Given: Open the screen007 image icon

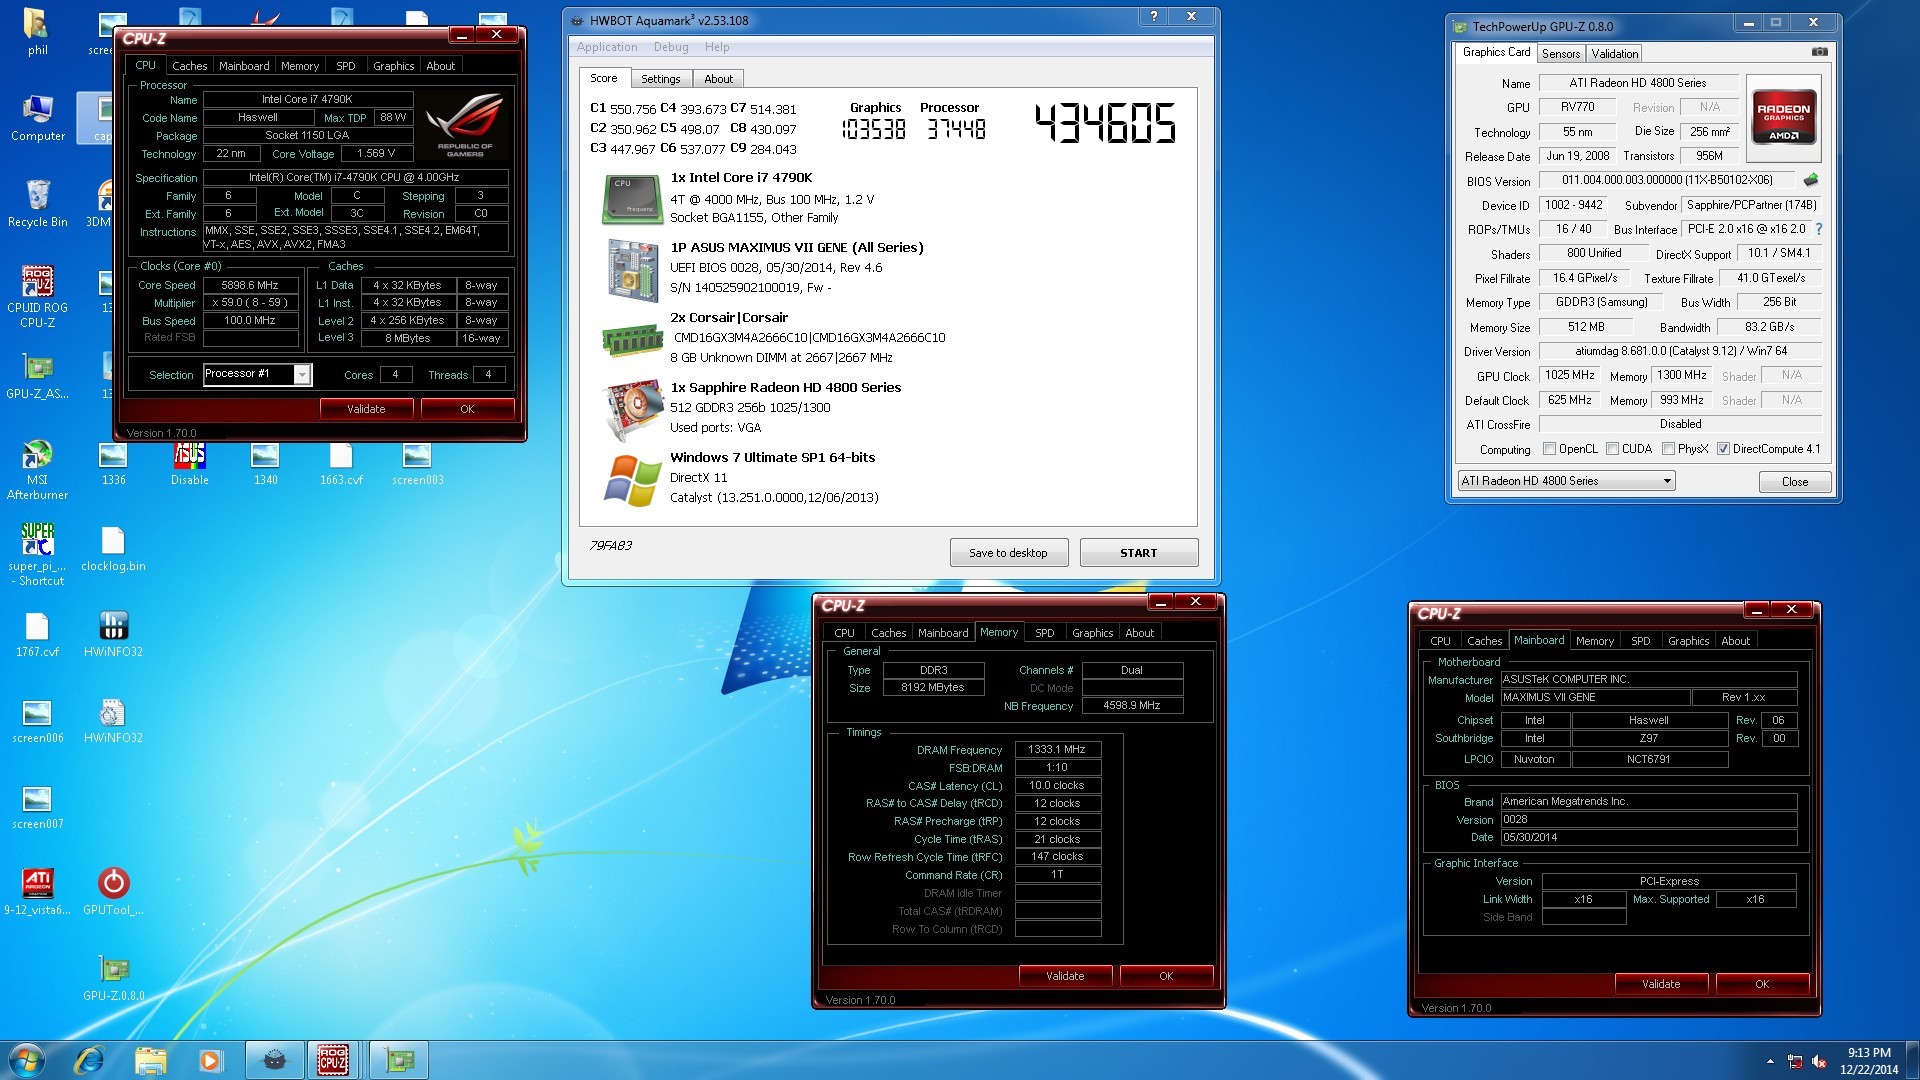Looking at the screenshot, I should 38,806.
